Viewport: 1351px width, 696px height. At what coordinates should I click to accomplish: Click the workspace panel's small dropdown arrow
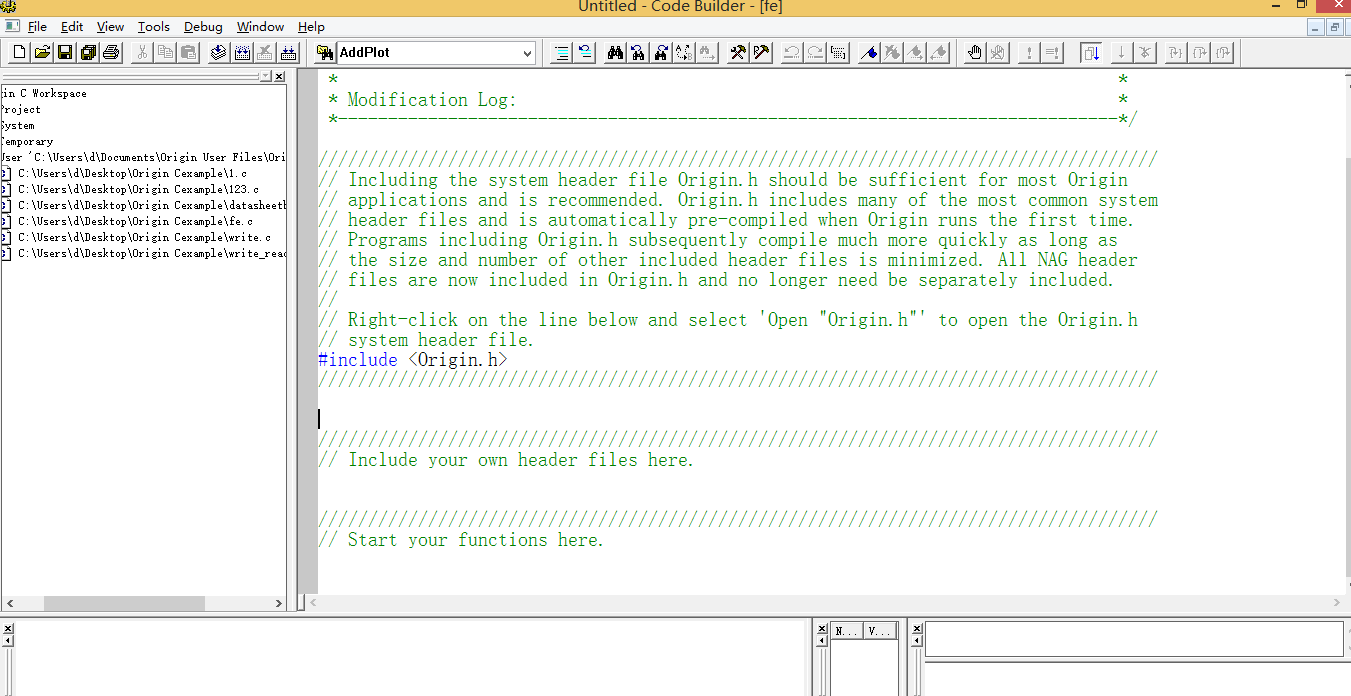[x=265, y=76]
